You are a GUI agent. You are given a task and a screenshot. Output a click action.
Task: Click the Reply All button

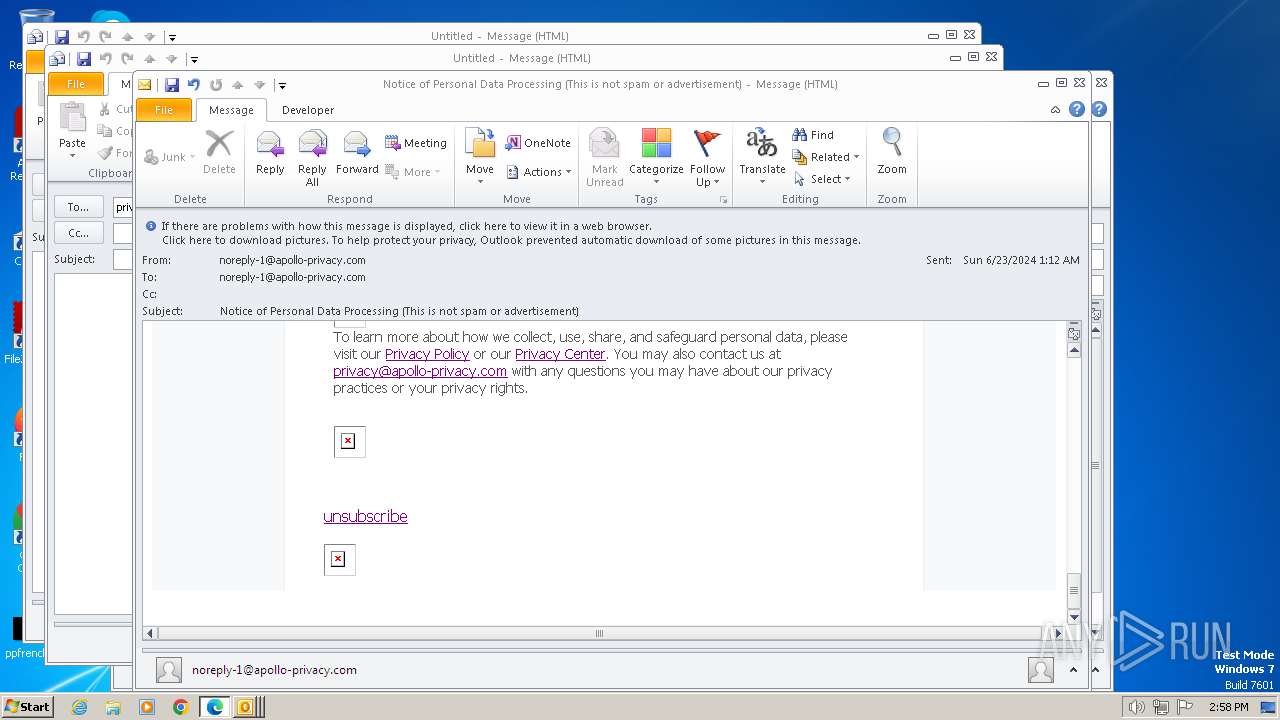click(x=312, y=158)
